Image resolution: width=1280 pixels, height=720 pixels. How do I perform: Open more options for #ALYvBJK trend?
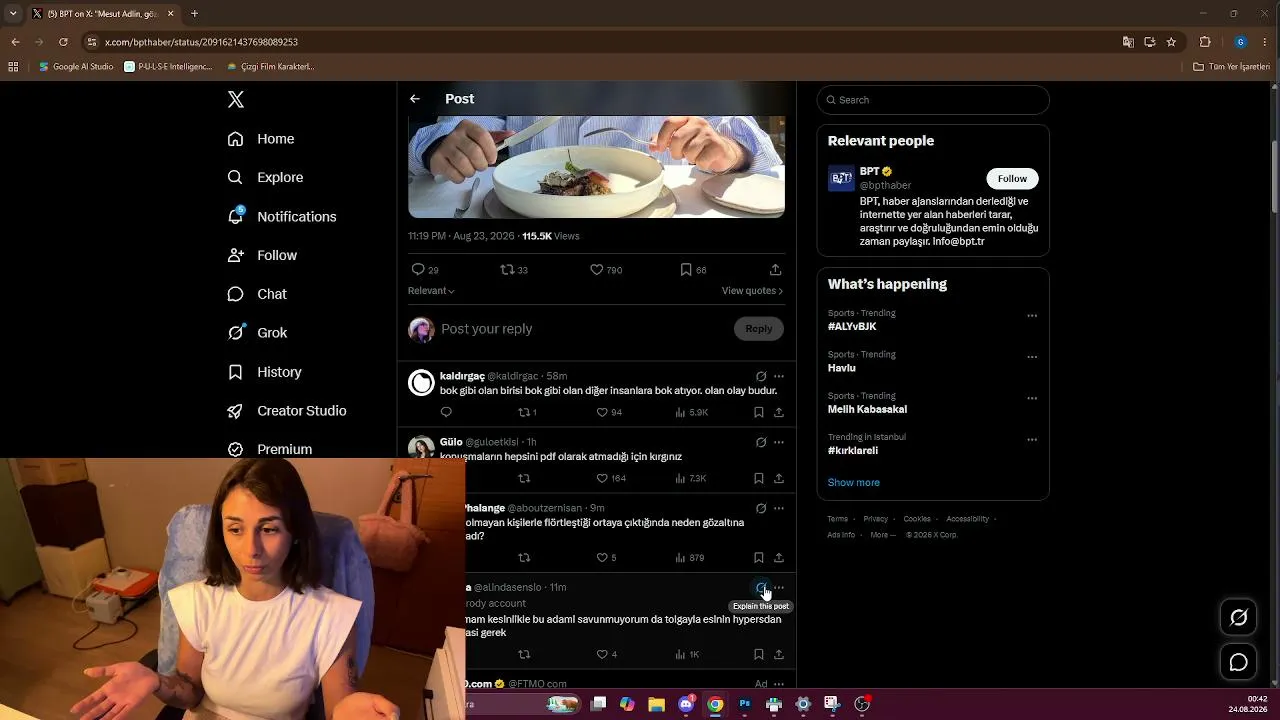(x=1032, y=316)
